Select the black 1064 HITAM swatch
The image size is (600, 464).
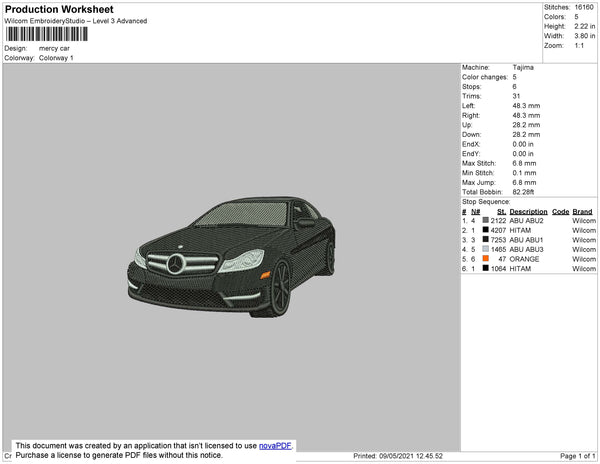486,268
